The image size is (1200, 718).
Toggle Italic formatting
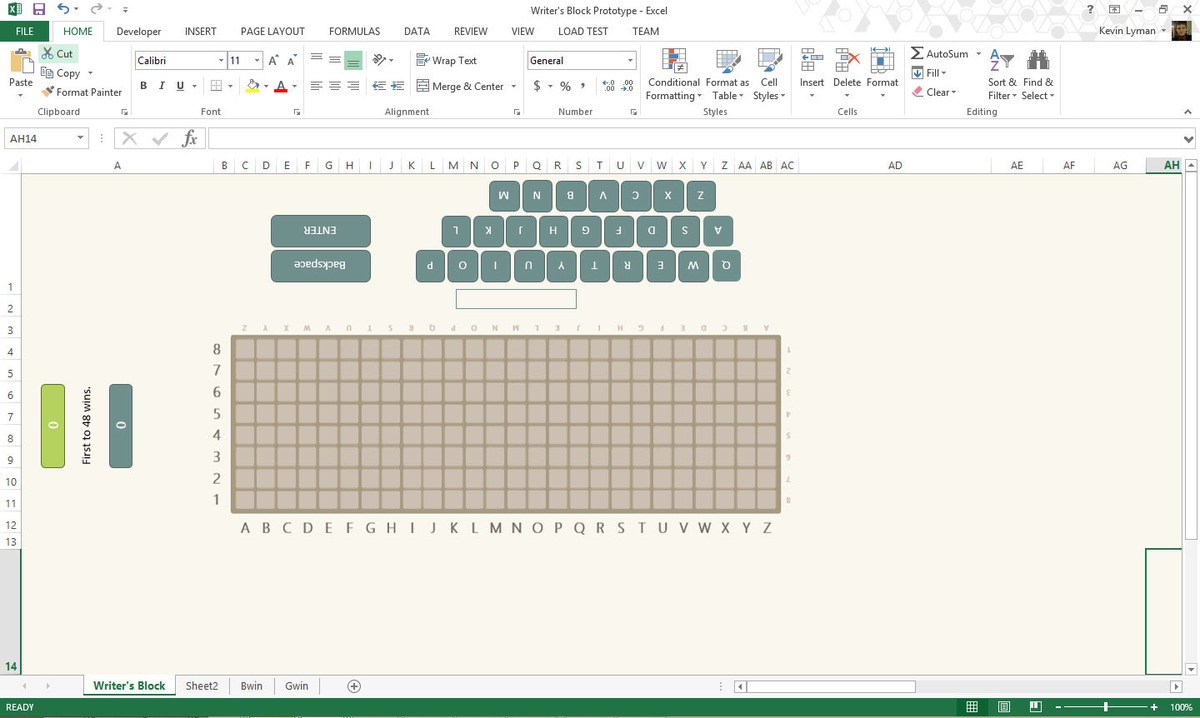[x=162, y=86]
